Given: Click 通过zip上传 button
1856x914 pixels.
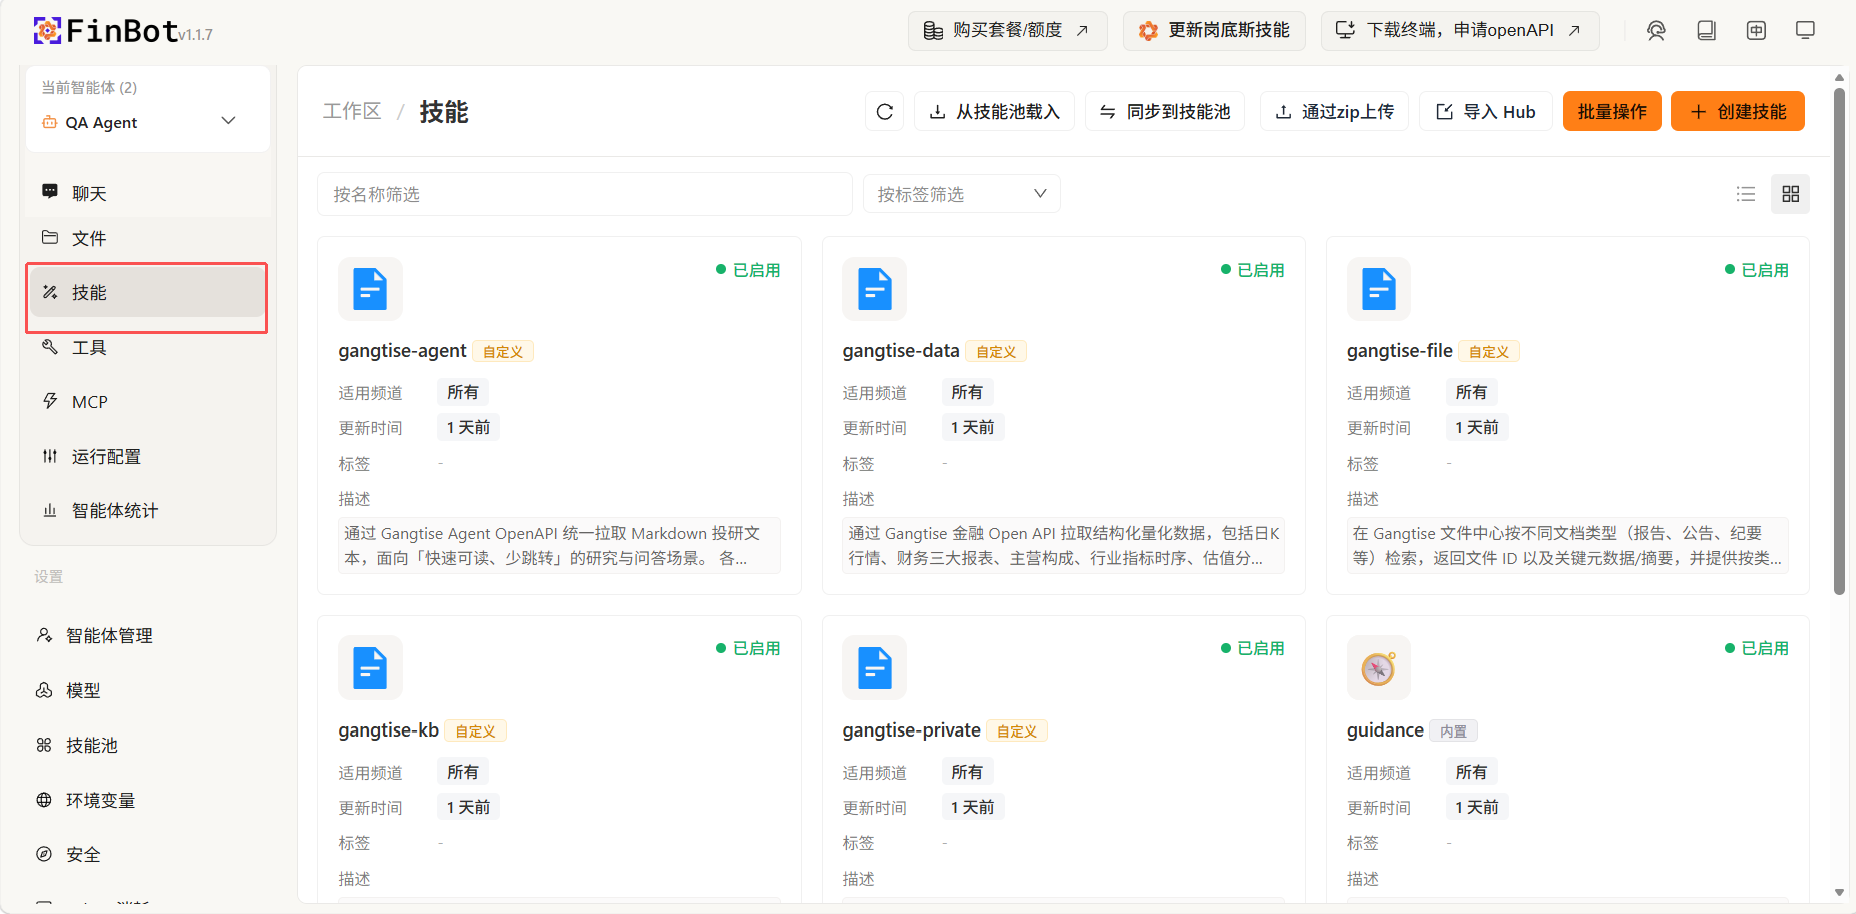Looking at the screenshot, I should pyautogui.click(x=1334, y=111).
